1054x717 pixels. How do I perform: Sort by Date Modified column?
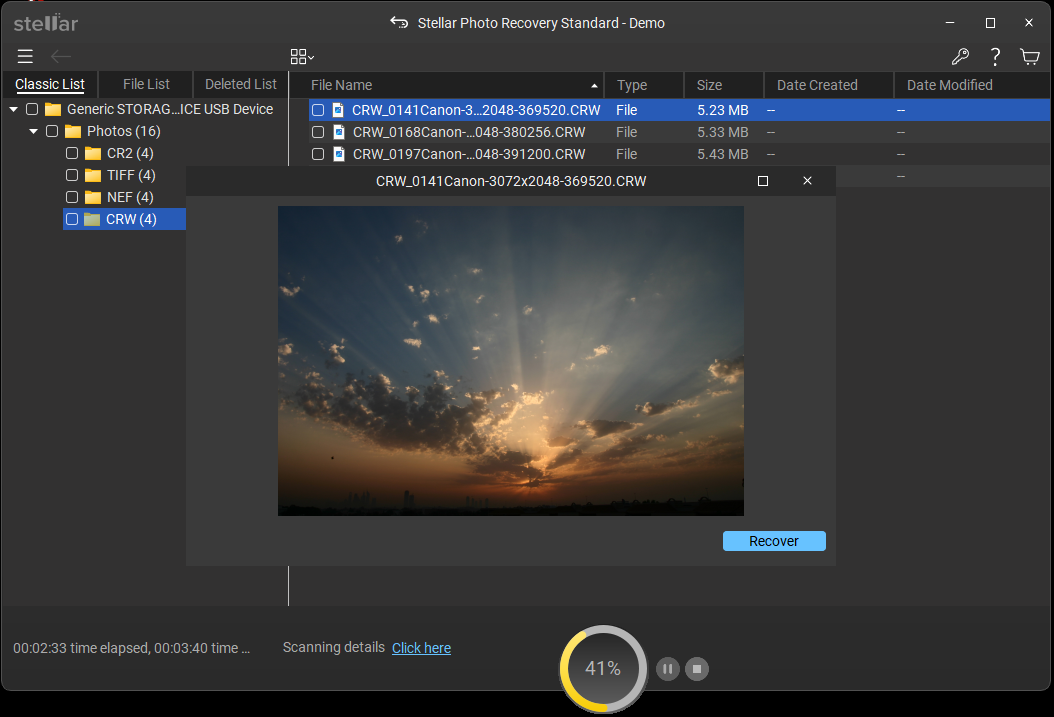point(972,85)
